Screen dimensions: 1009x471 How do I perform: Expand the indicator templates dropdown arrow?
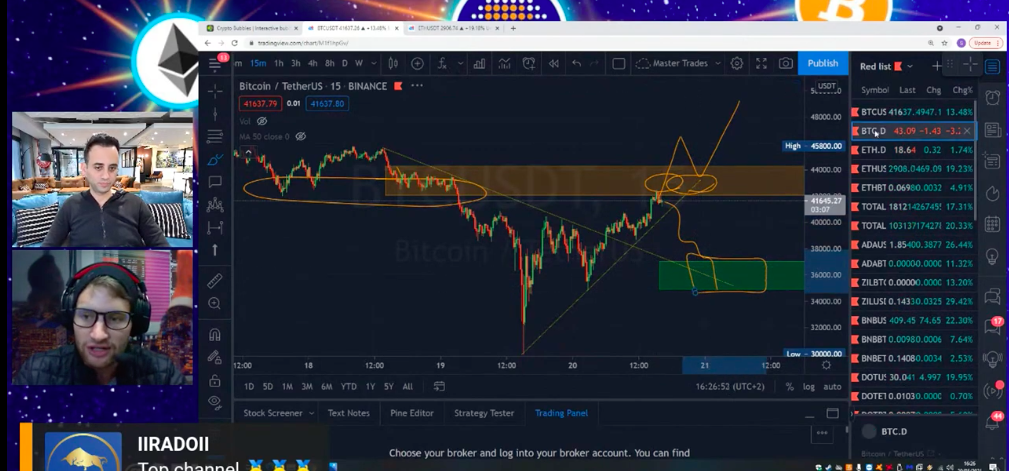point(460,63)
